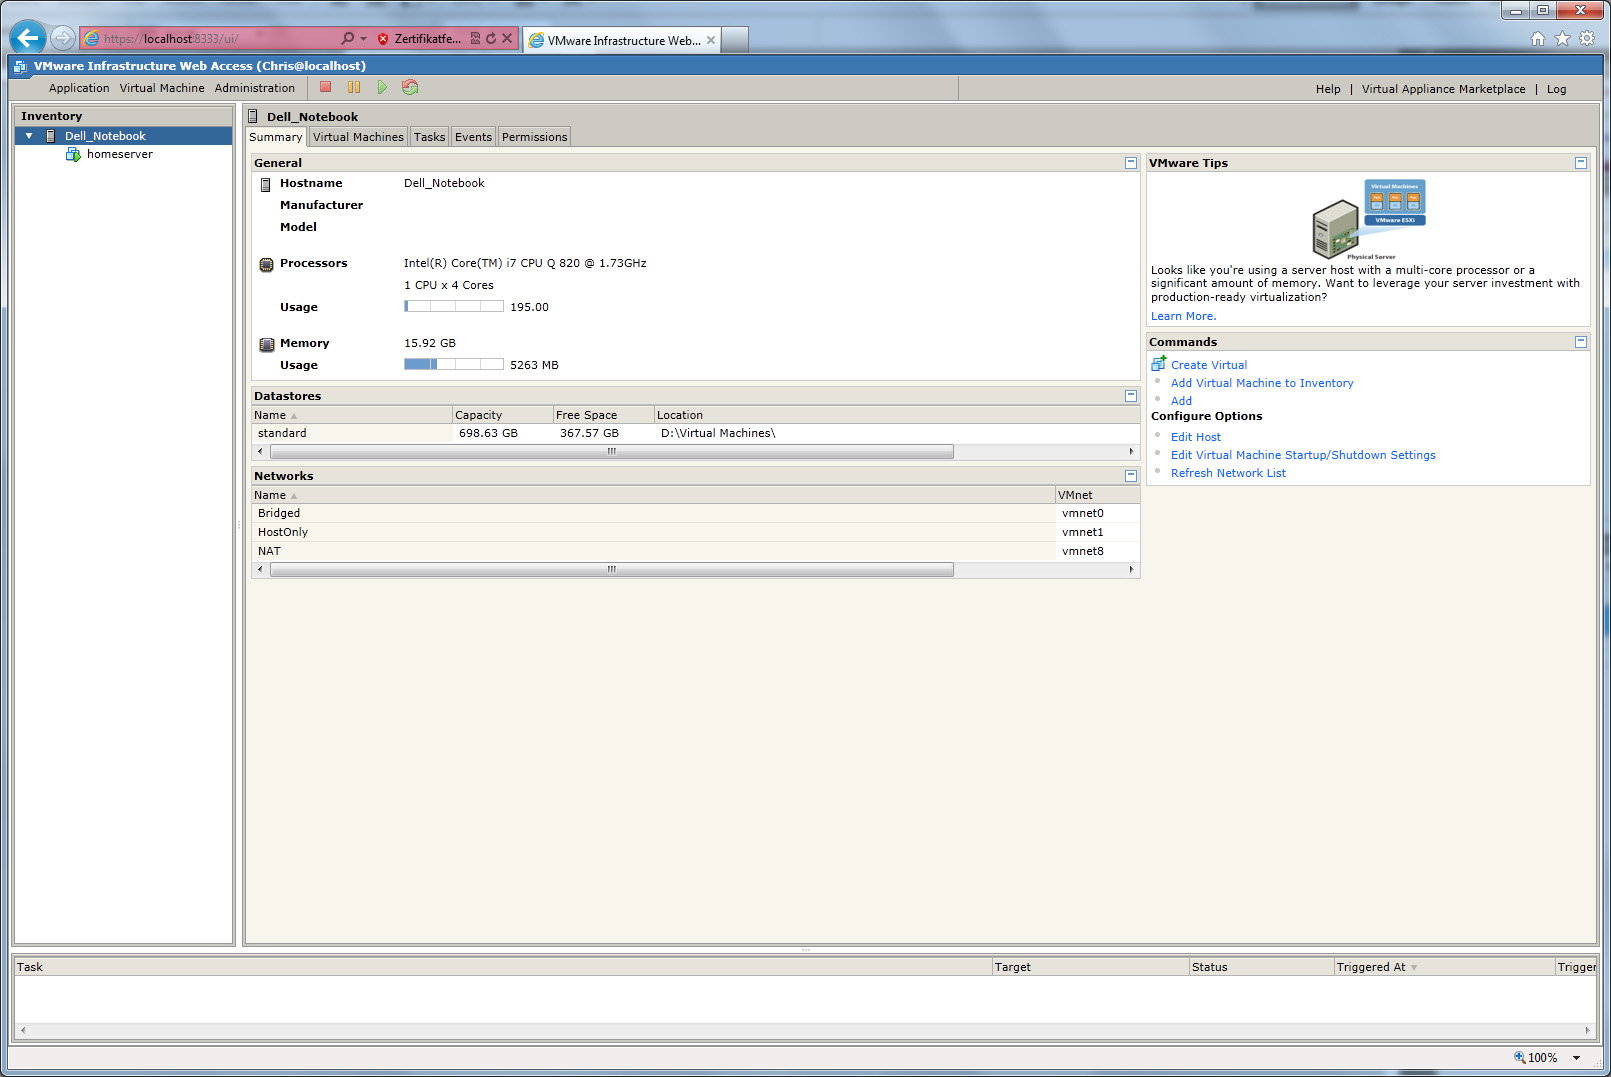
Task: Open the browser Tools gear icon
Action: coord(1587,39)
